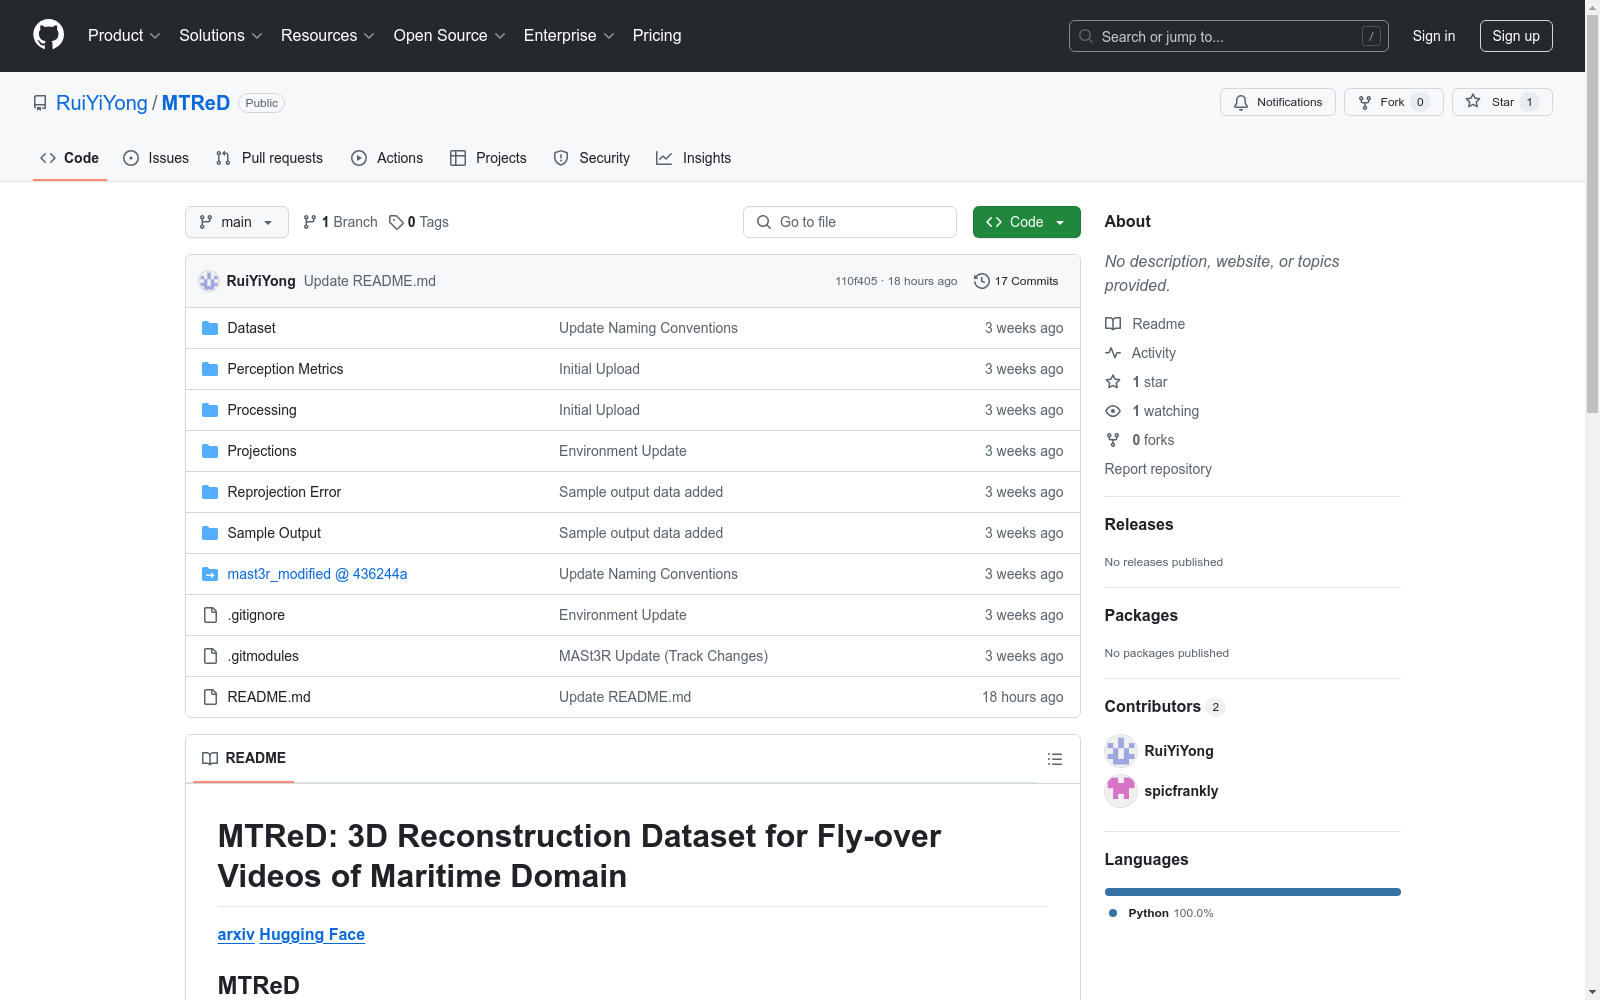Click the Reprojection Error folder icon
This screenshot has width=1600, height=1000.
click(x=210, y=492)
